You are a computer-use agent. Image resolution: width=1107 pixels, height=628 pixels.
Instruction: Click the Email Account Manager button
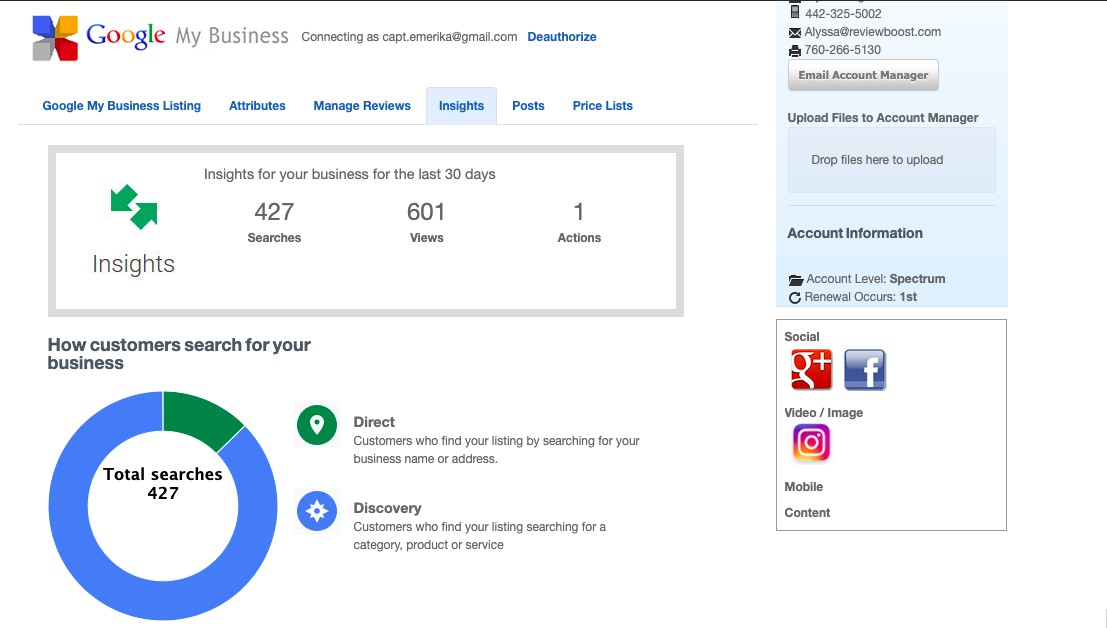click(x=863, y=75)
